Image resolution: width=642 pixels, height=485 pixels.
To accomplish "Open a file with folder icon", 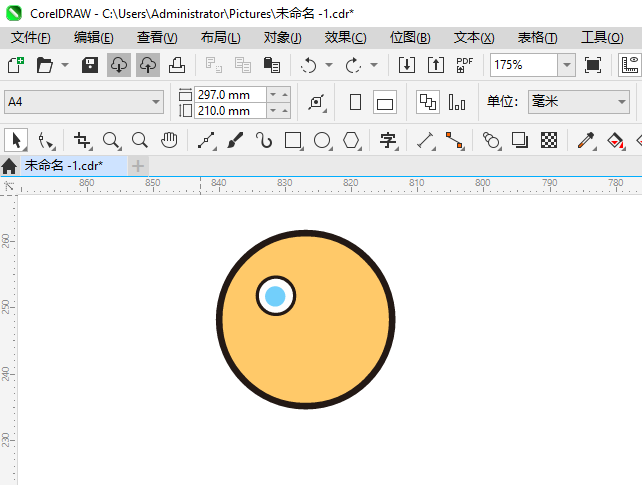I will click(45, 65).
